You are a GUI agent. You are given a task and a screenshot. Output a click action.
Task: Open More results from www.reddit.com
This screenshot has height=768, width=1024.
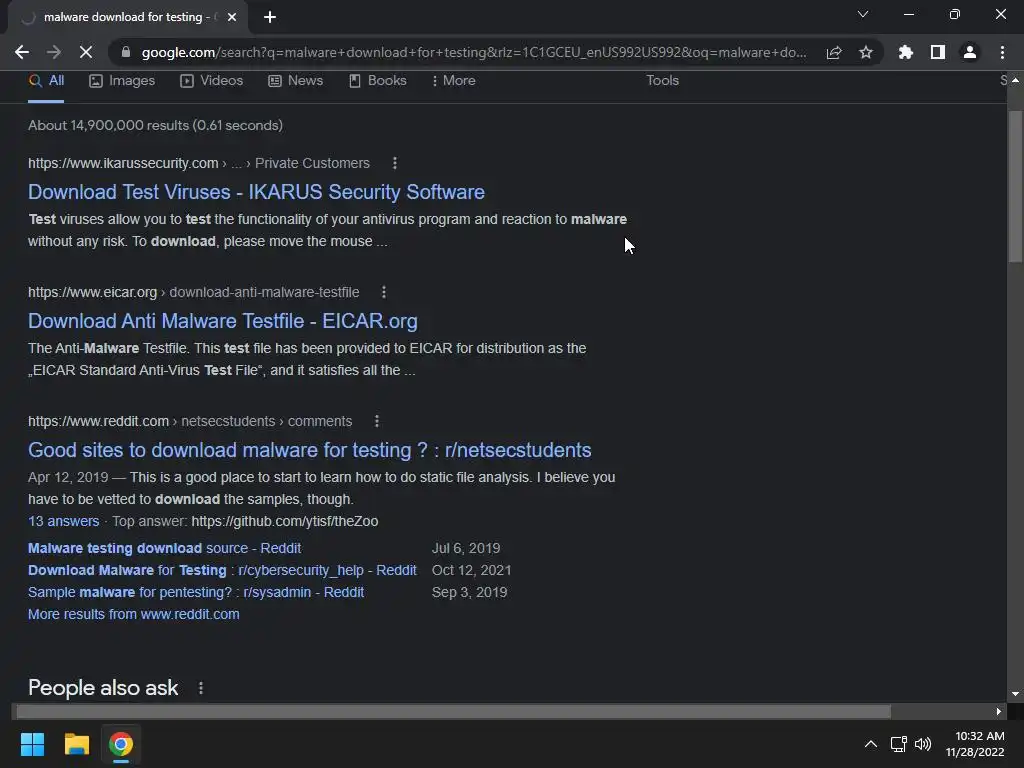(x=134, y=615)
